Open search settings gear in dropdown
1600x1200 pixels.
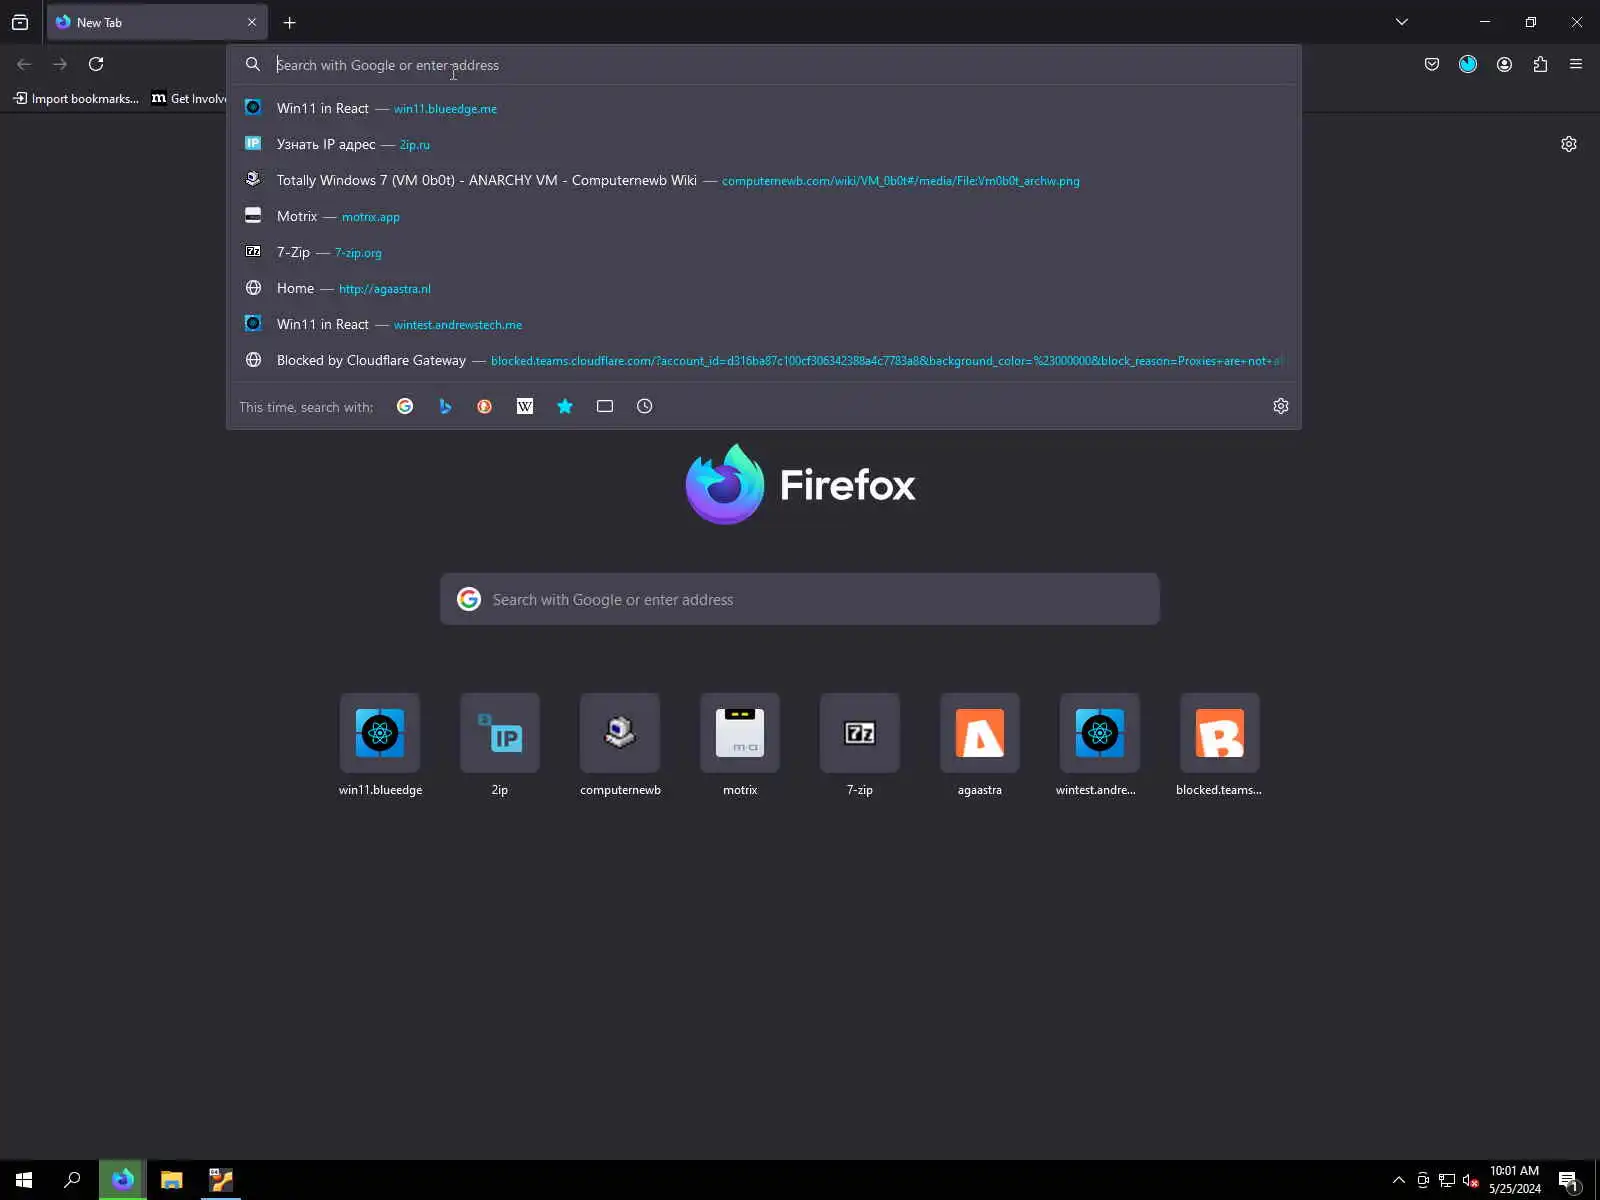1281,406
